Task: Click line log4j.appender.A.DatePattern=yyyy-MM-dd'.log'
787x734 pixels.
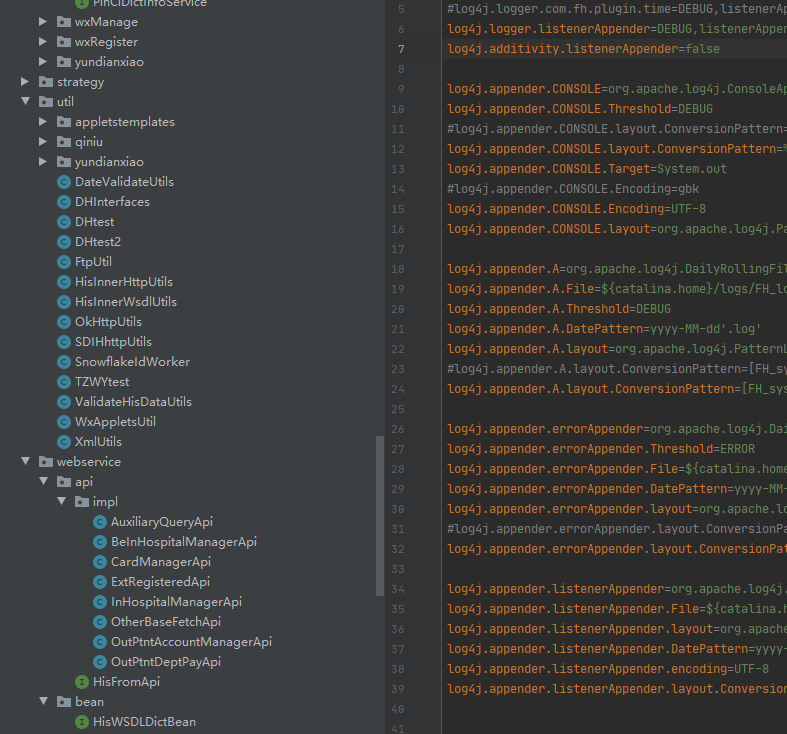Action: pyautogui.click(x=604, y=329)
